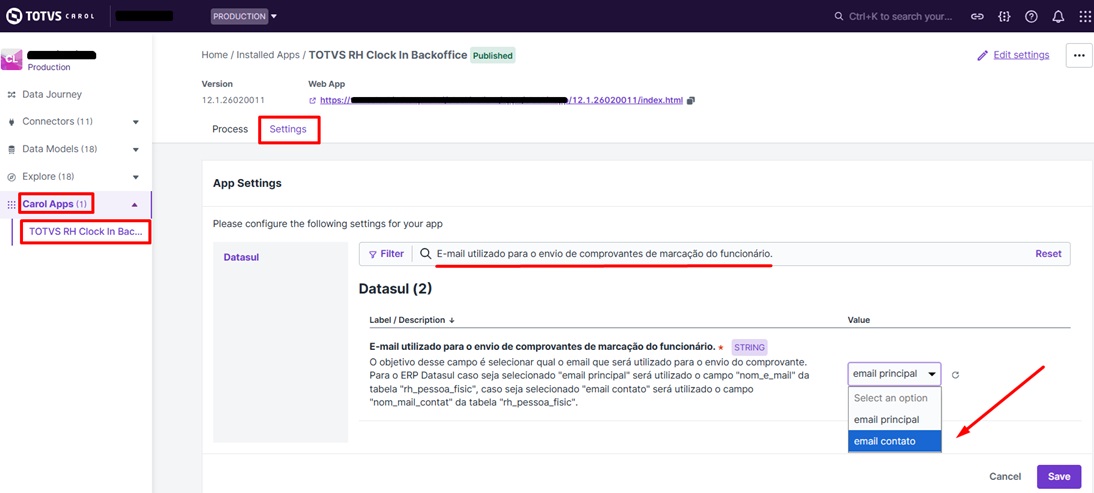The height and width of the screenshot is (493, 1094).
Task: Click the CL organization avatar
Action: pyautogui.click(x=12, y=59)
